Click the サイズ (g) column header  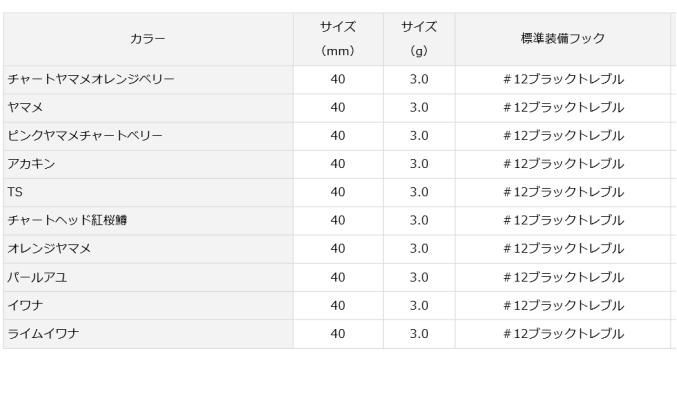pos(418,39)
